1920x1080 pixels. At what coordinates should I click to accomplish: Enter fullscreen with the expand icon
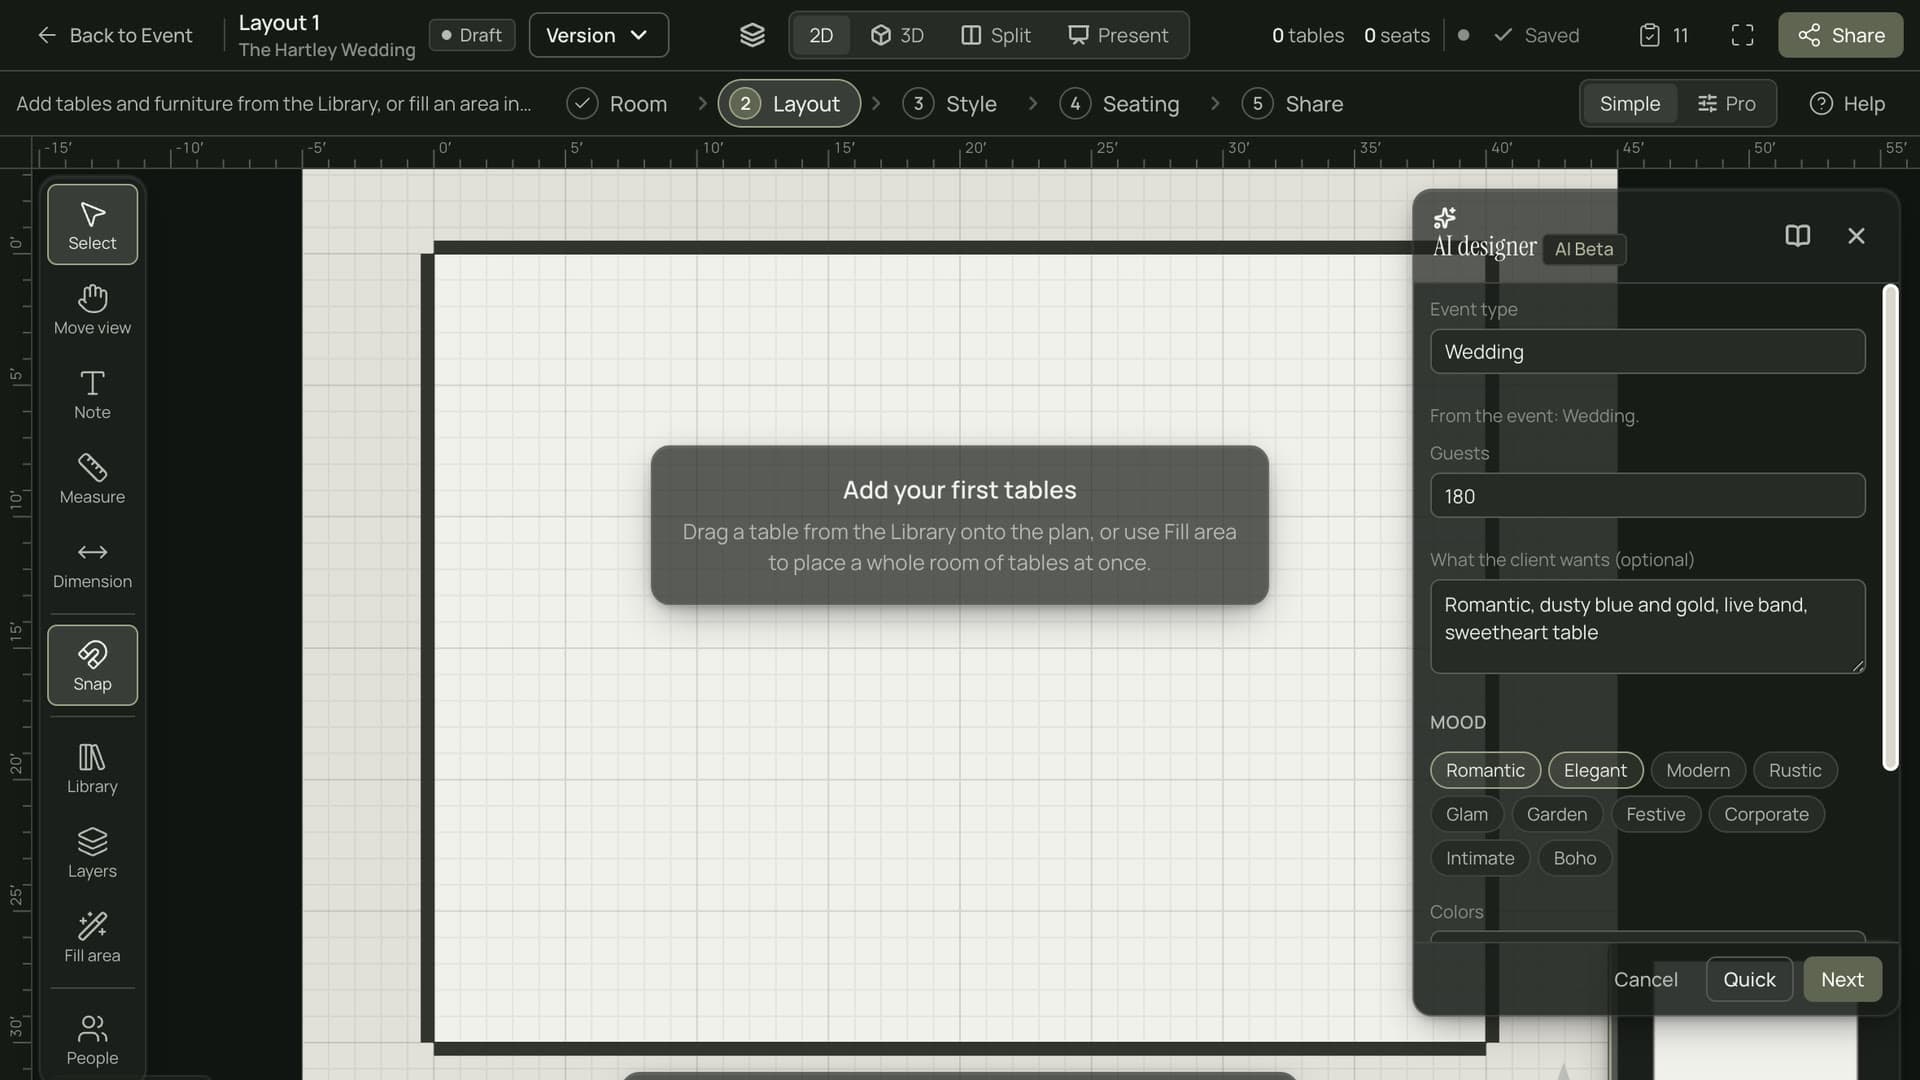(1742, 35)
